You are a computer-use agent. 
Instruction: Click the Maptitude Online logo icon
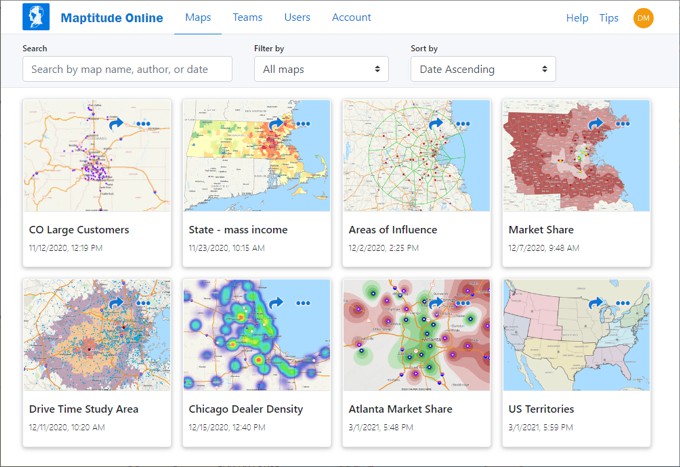click(x=36, y=17)
